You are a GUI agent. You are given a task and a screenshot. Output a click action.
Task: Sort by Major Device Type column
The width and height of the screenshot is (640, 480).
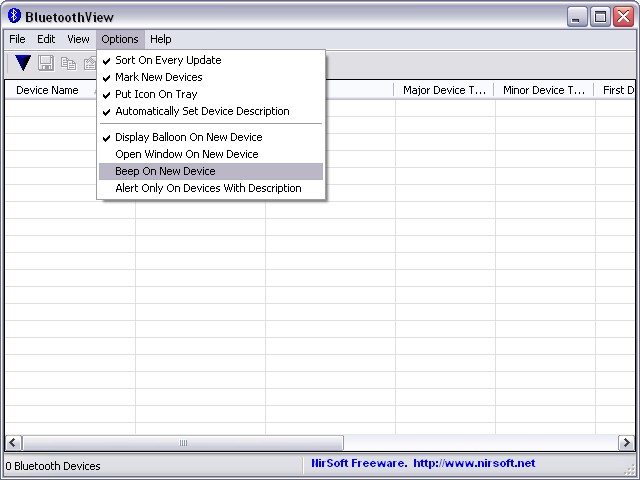tap(444, 90)
